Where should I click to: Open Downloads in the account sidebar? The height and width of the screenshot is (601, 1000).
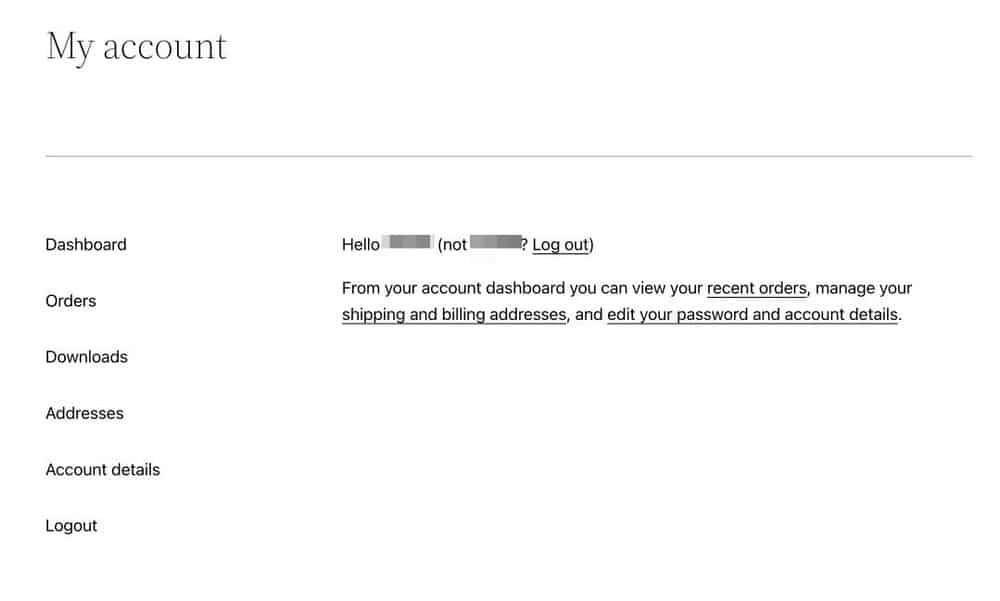87,357
